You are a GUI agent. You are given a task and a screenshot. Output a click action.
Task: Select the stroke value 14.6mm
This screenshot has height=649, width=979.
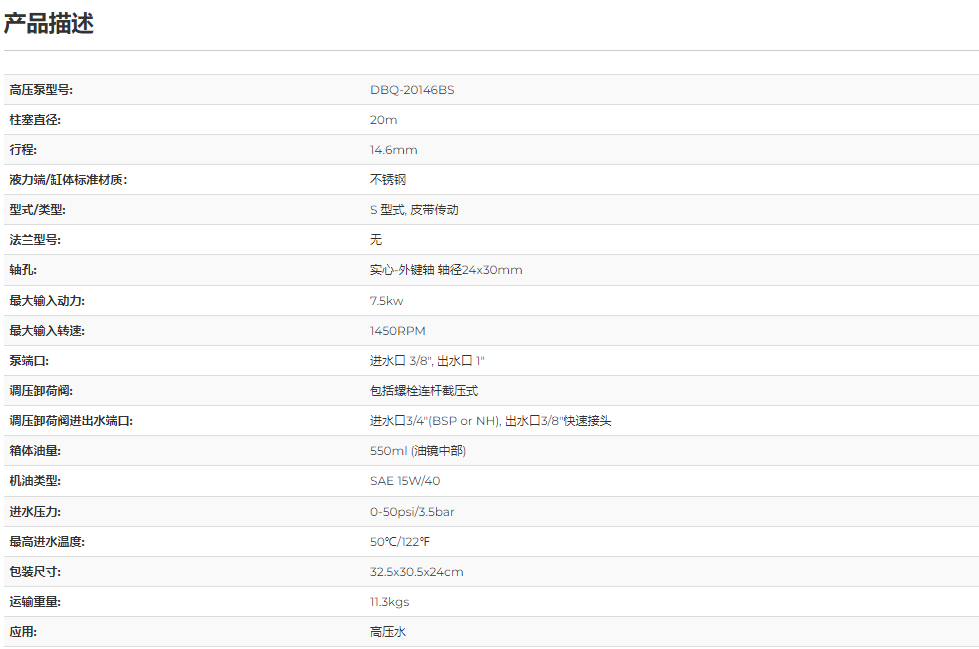click(393, 150)
